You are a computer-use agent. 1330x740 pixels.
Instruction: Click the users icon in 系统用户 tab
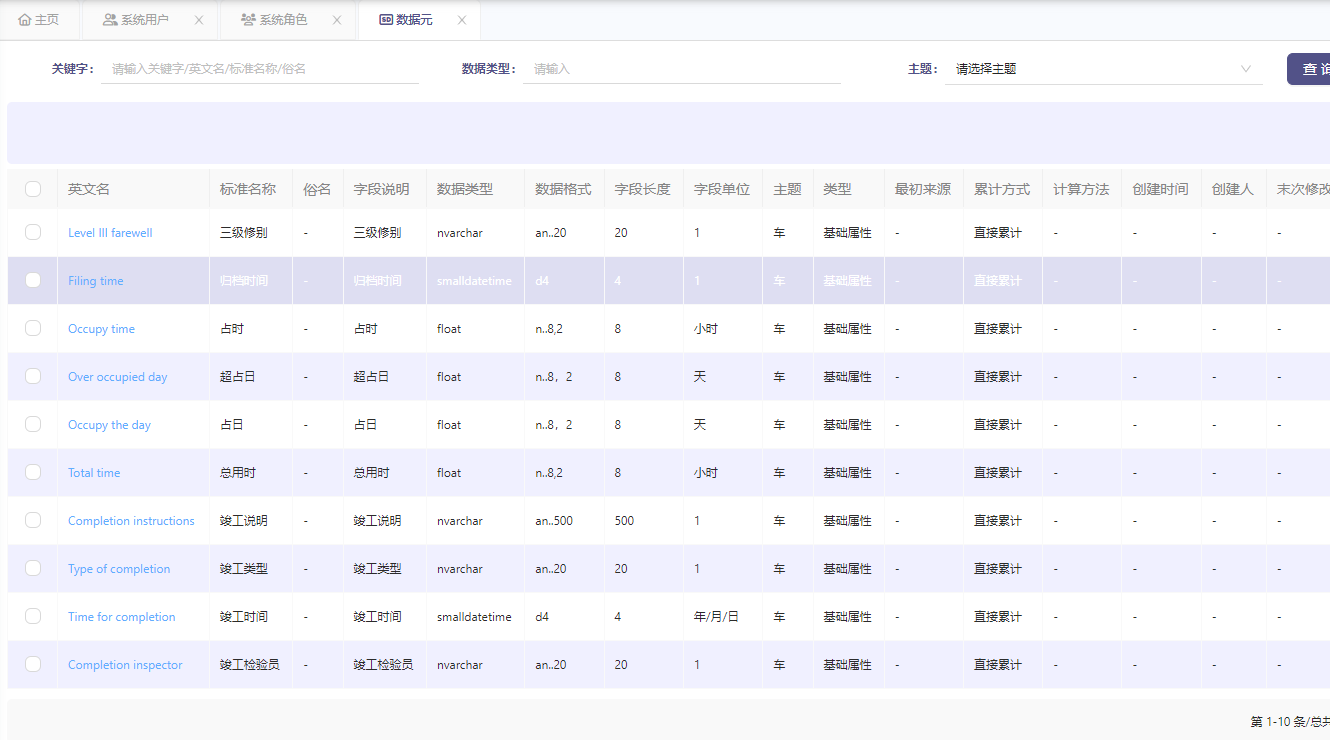110,20
